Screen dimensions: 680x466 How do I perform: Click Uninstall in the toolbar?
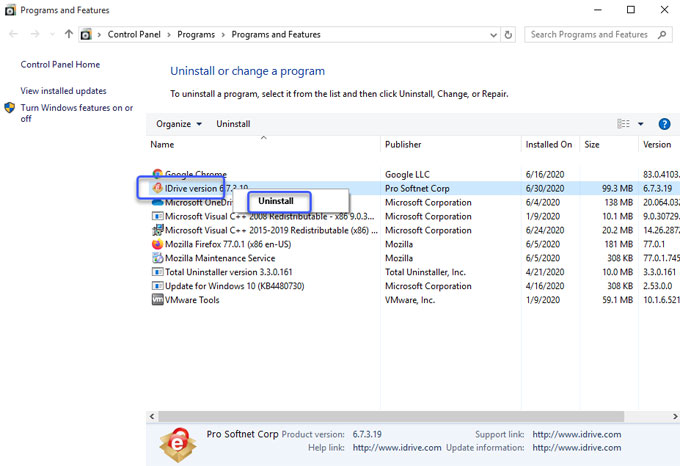click(x=233, y=124)
